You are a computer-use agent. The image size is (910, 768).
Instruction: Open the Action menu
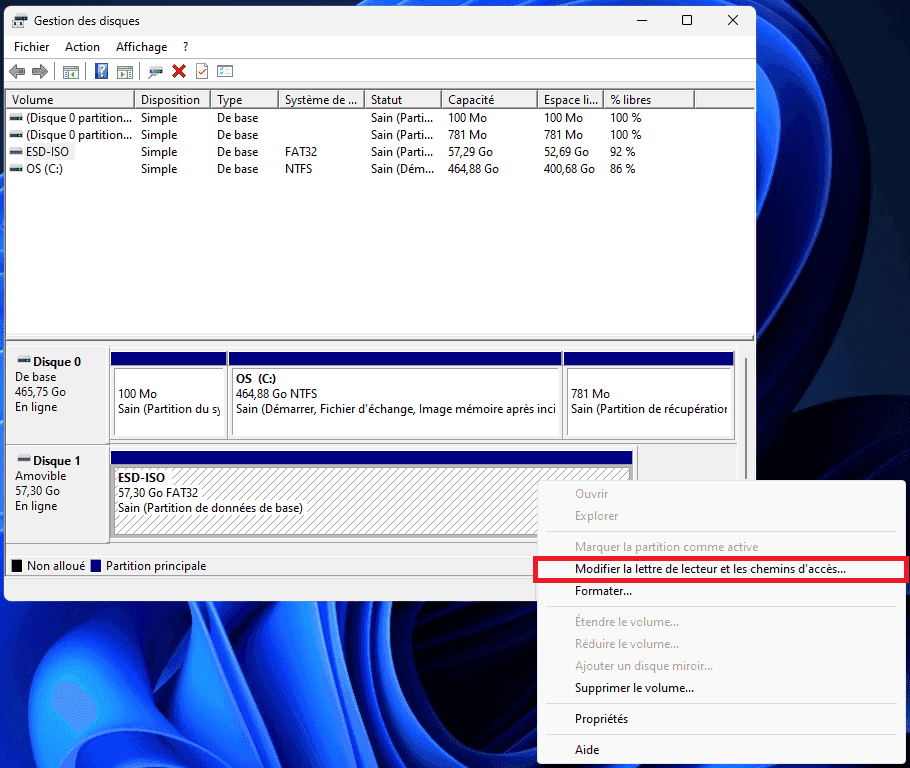point(82,47)
